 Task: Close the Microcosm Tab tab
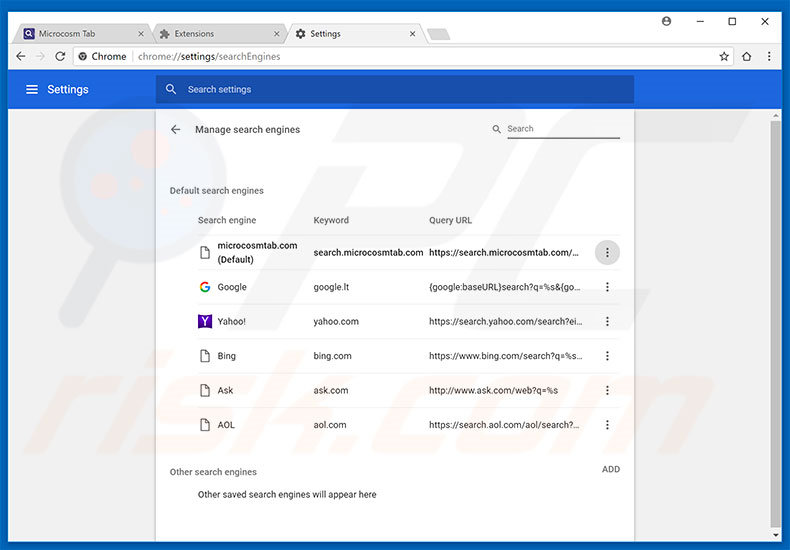141,34
